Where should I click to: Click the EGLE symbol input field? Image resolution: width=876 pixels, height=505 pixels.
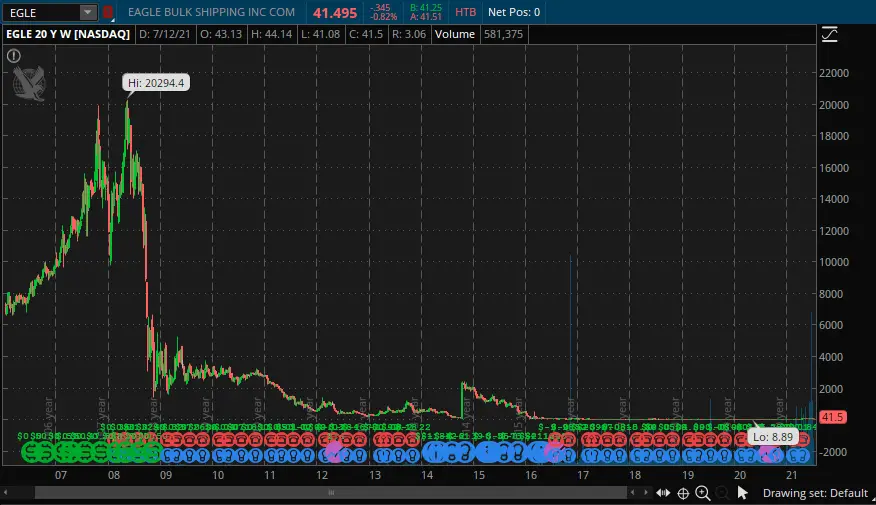click(x=42, y=12)
